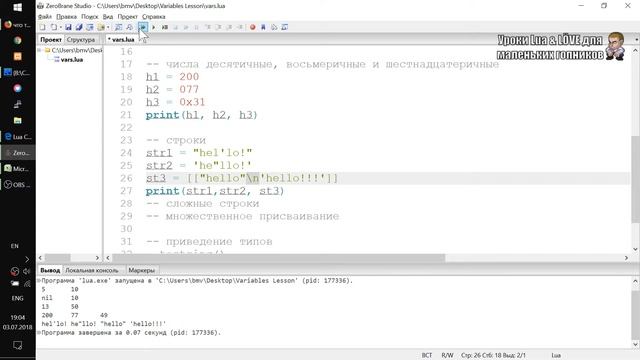Viewport: 640px width, 360px height.
Task: Open the Проект menu
Action: 127,17
